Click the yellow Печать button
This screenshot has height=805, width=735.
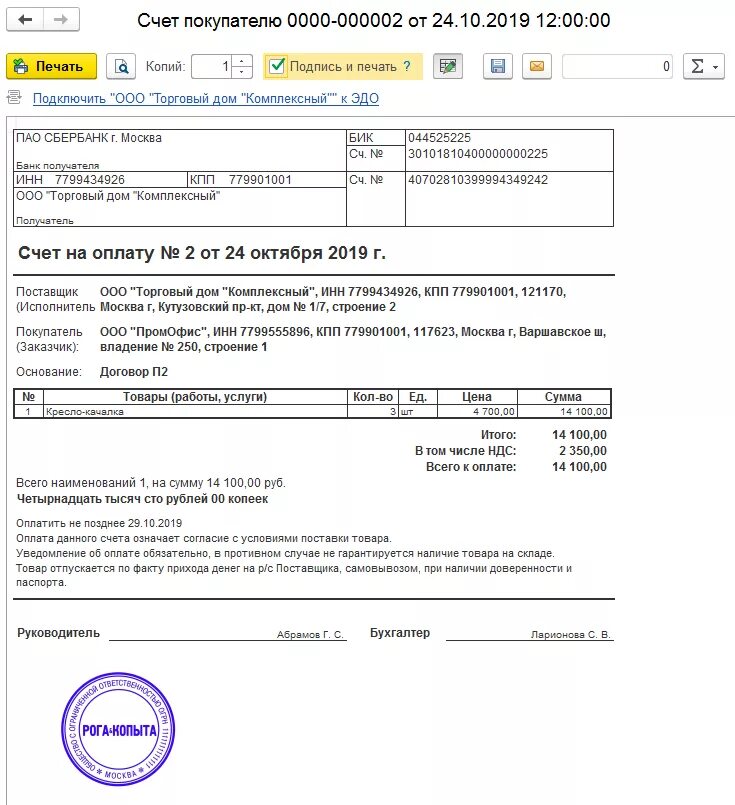pyautogui.click(x=51, y=66)
